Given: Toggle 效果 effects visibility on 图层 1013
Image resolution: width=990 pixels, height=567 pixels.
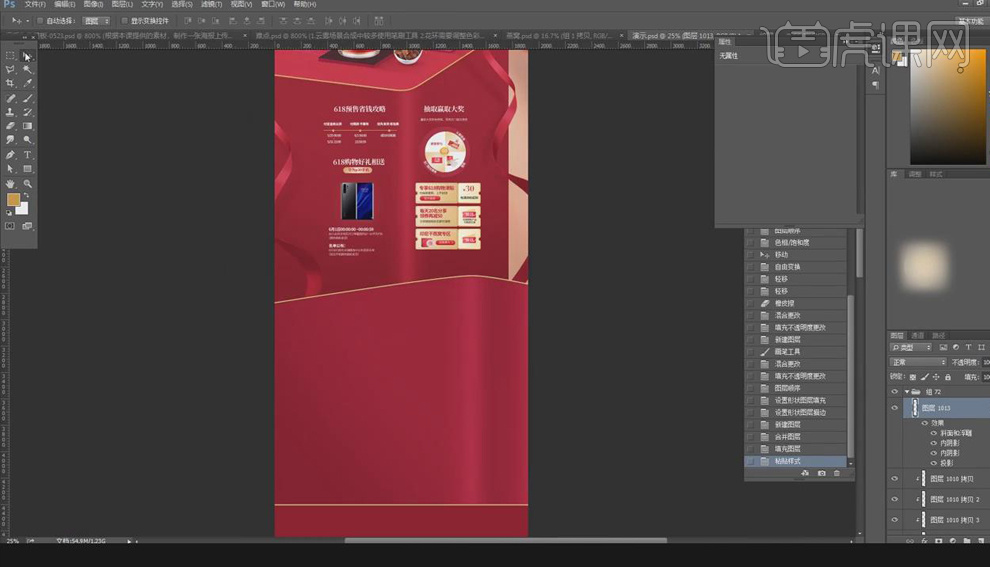Looking at the screenshot, I should pyautogui.click(x=925, y=423).
